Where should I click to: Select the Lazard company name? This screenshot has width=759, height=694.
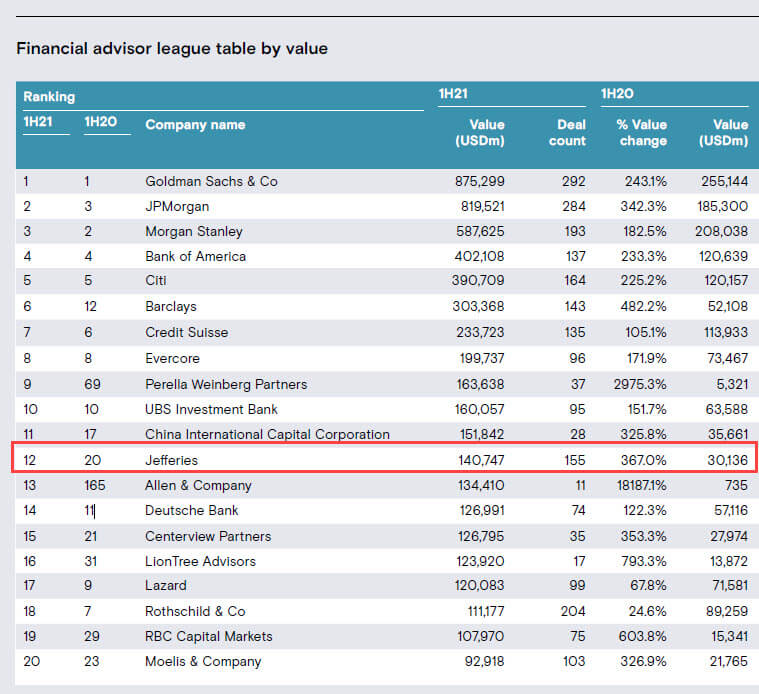(x=166, y=586)
